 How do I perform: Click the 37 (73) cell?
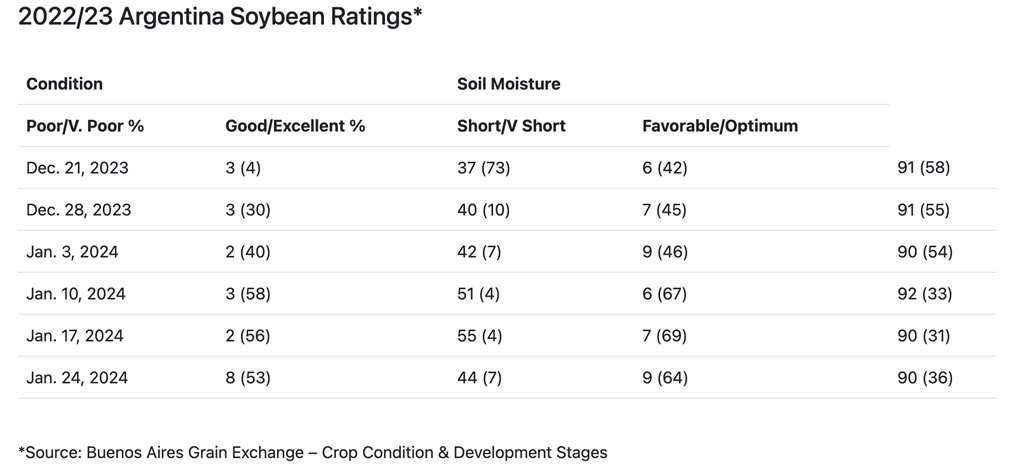coord(483,168)
